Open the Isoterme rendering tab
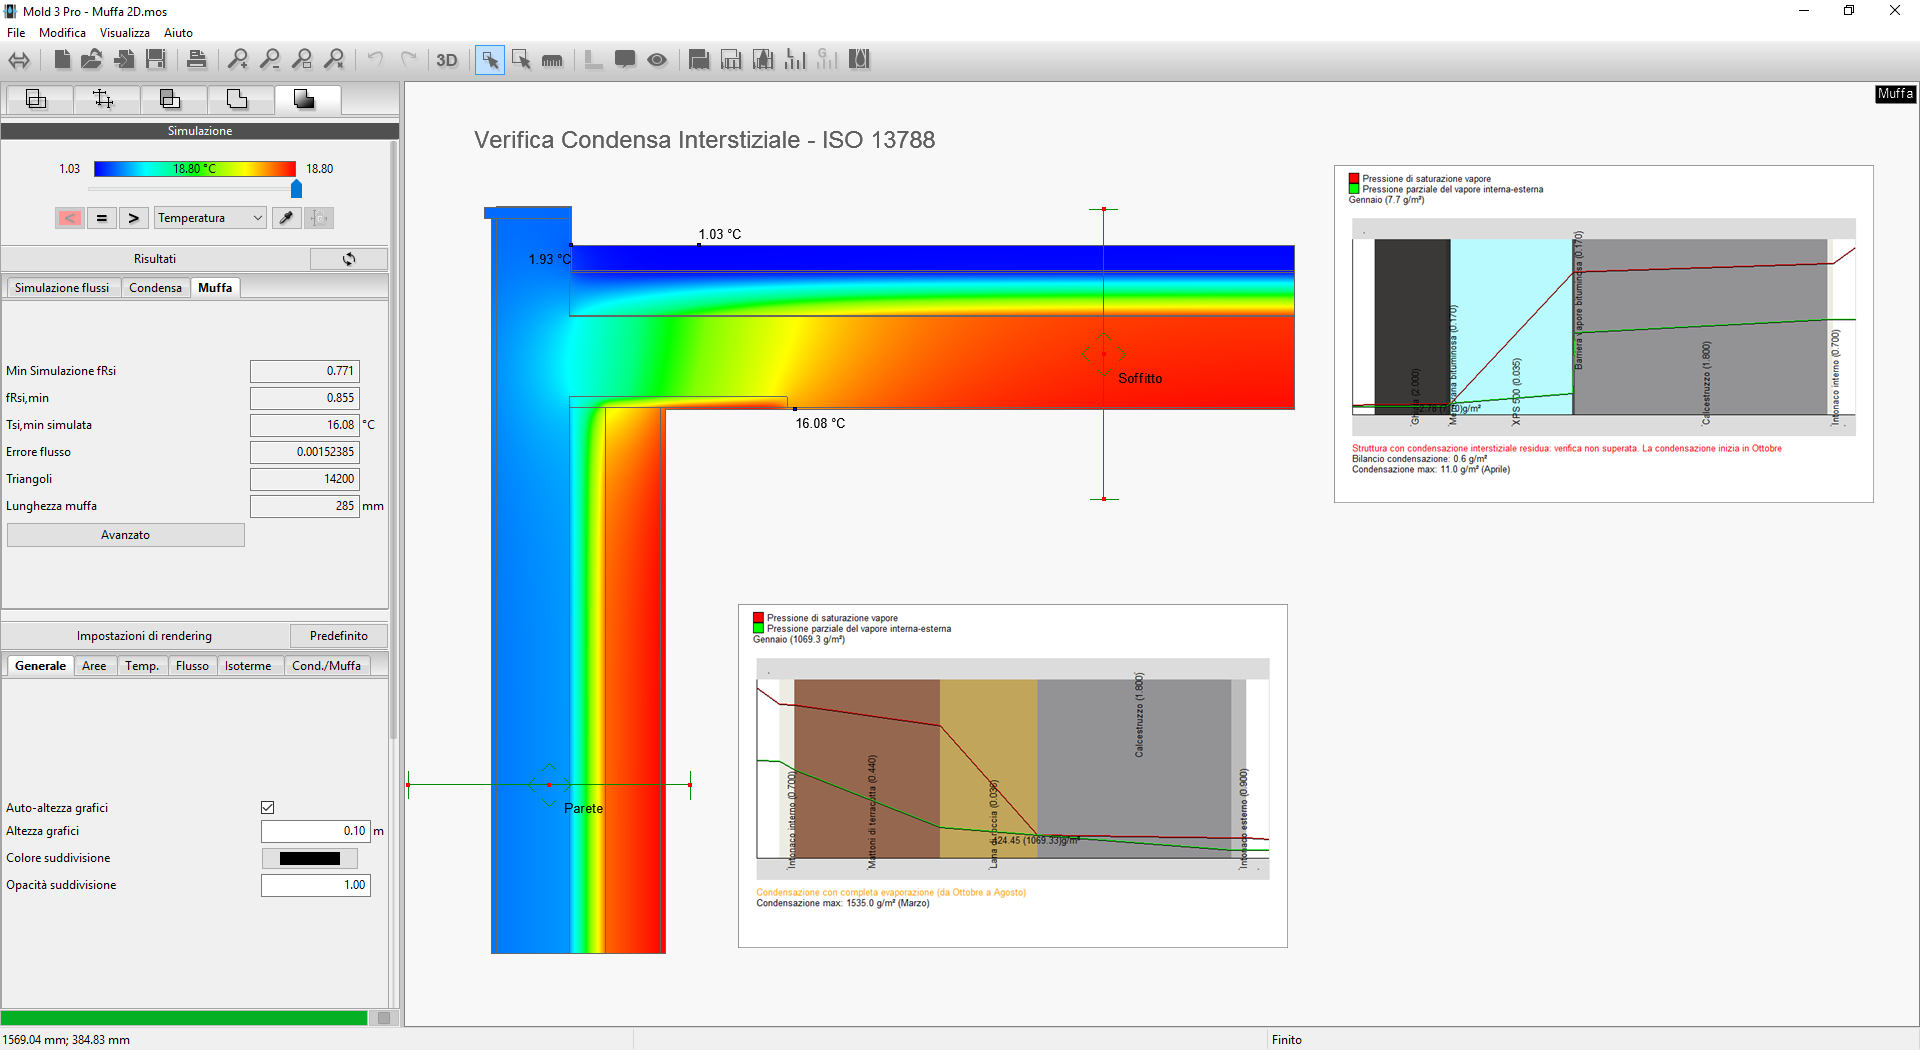The width and height of the screenshot is (1920, 1050). pos(247,666)
